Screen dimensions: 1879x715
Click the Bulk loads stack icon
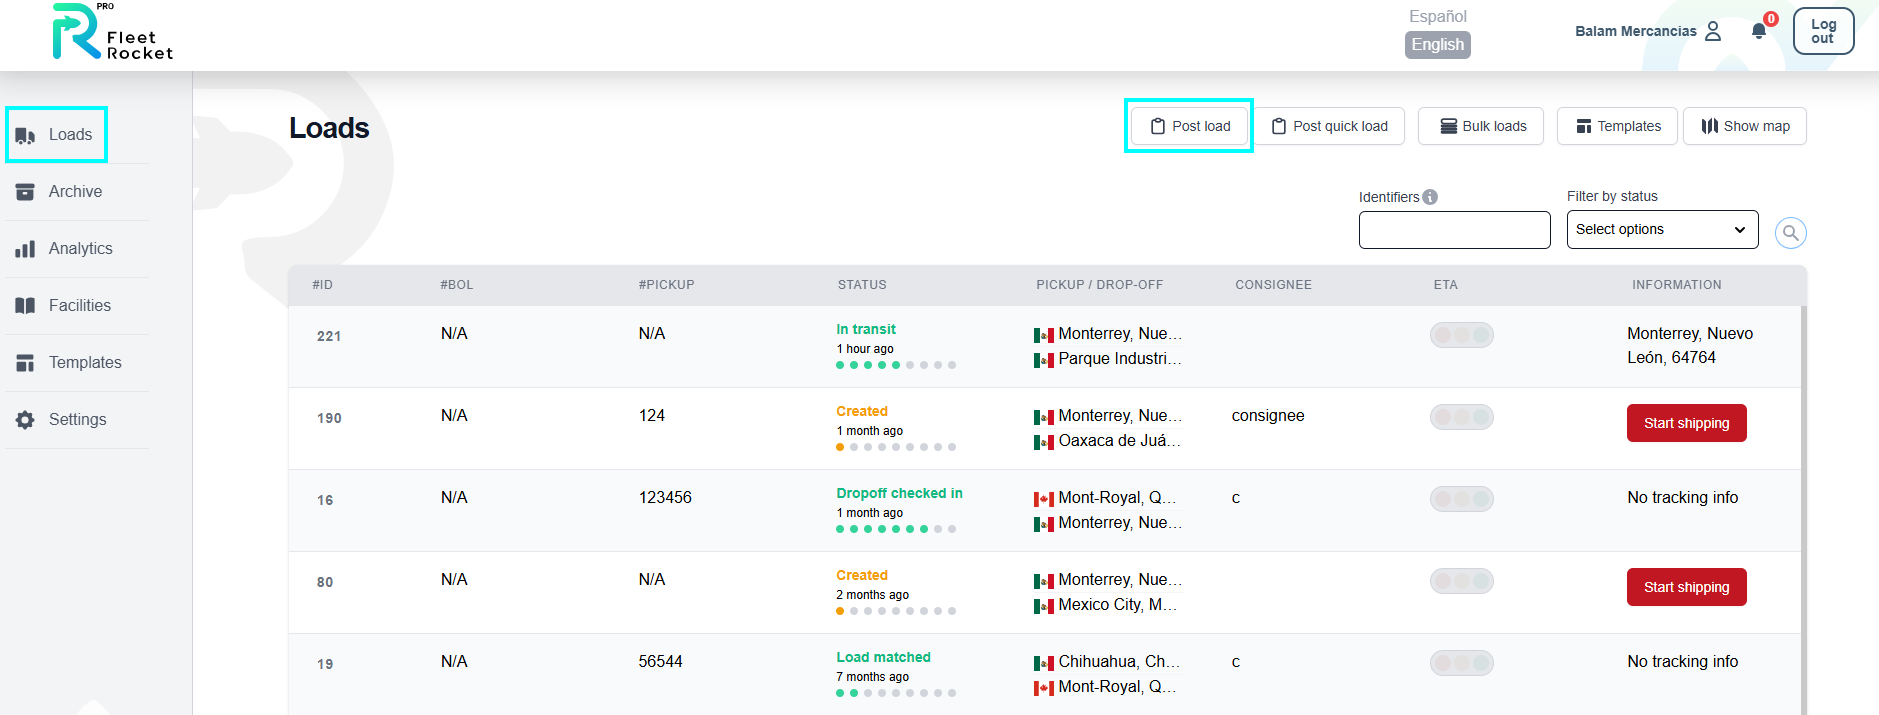[x=1448, y=126]
